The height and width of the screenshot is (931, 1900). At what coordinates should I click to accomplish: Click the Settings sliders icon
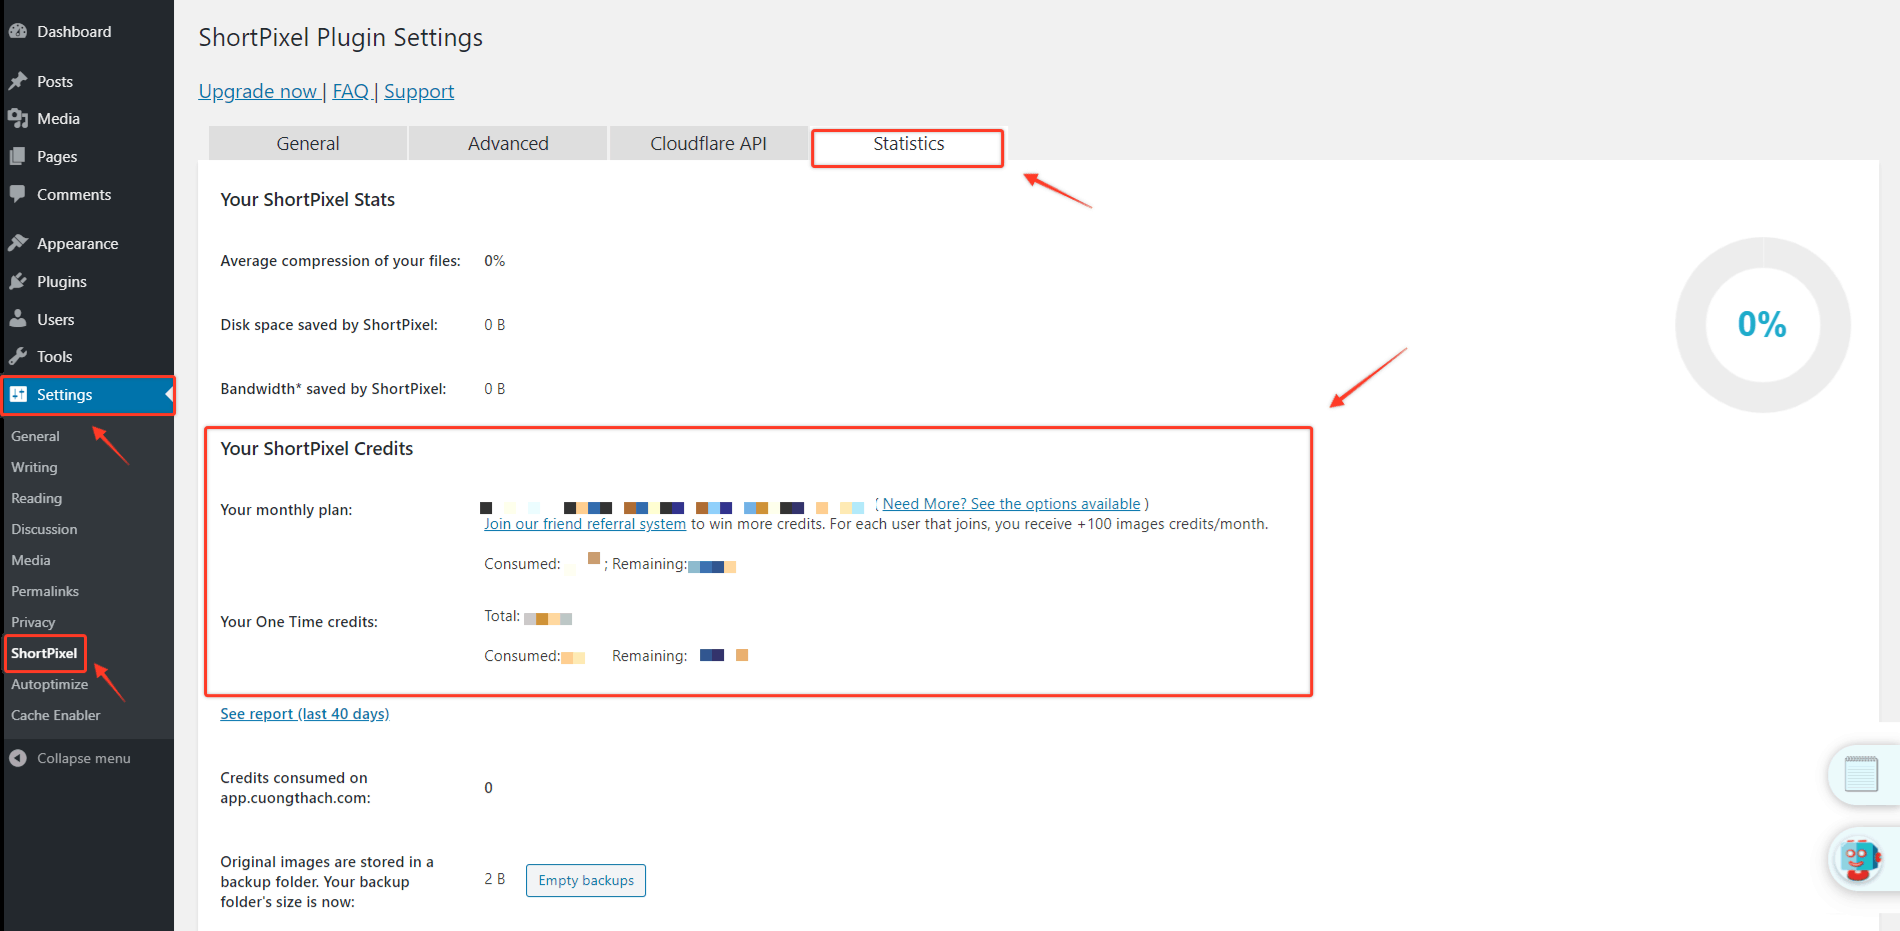pos(18,394)
